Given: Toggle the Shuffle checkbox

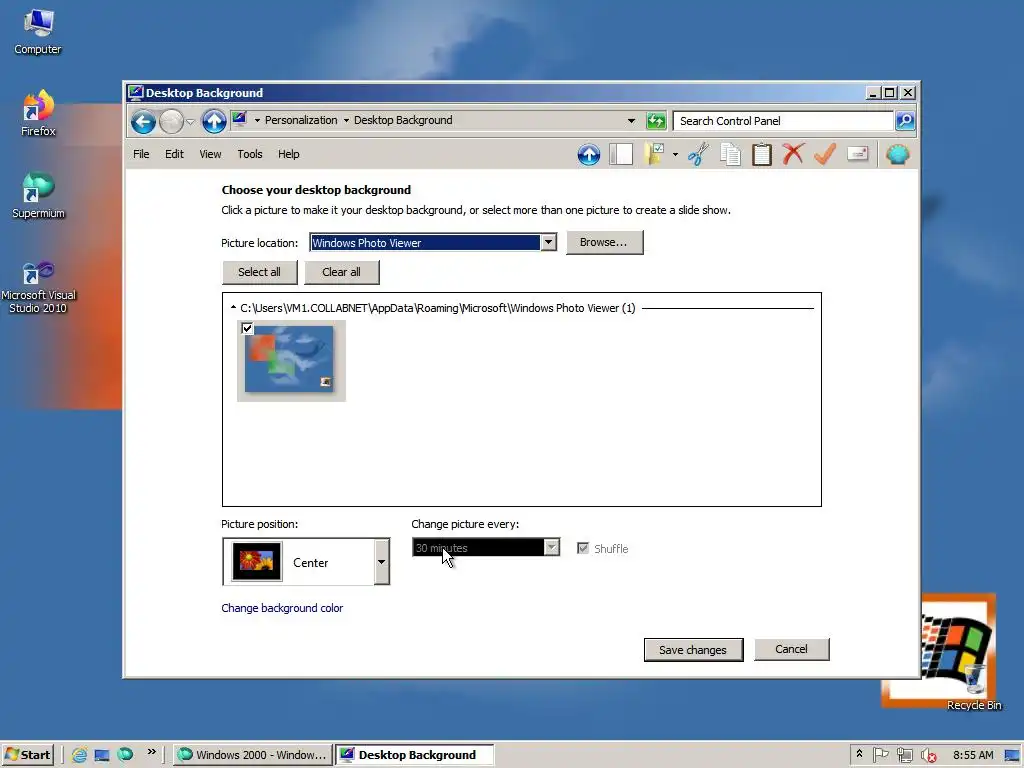Looking at the screenshot, I should pos(583,548).
